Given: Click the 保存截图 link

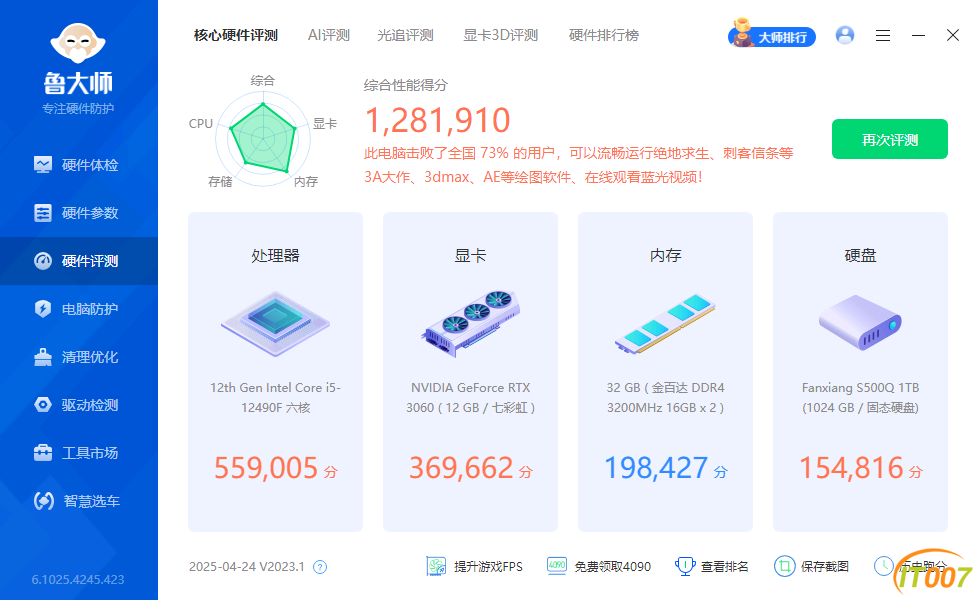Looking at the screenshot, I should (825, 566).
